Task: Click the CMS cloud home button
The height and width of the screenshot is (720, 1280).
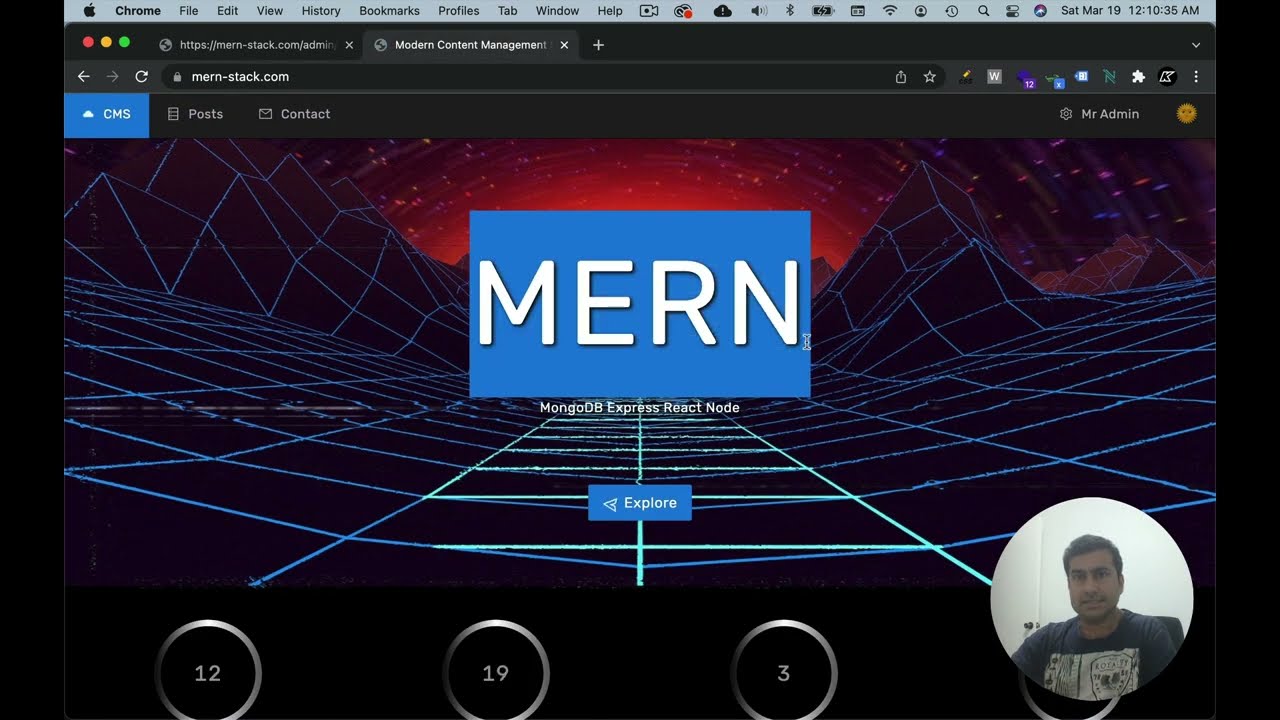Action: 106,114
